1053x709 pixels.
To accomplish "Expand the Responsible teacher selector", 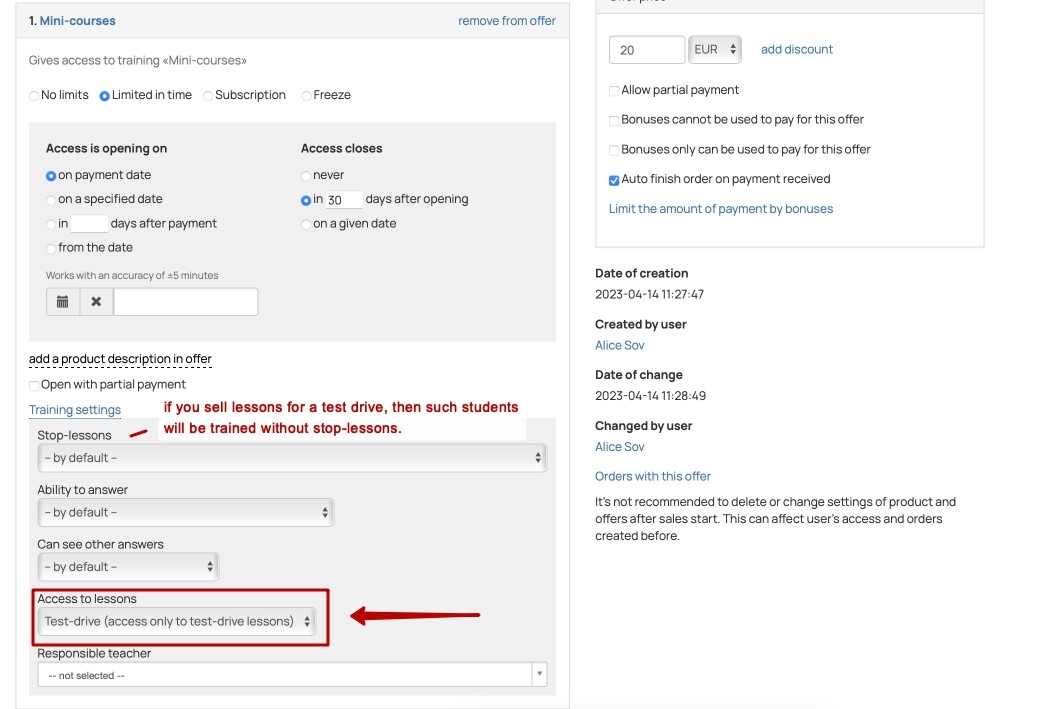I will click(292, 675).
